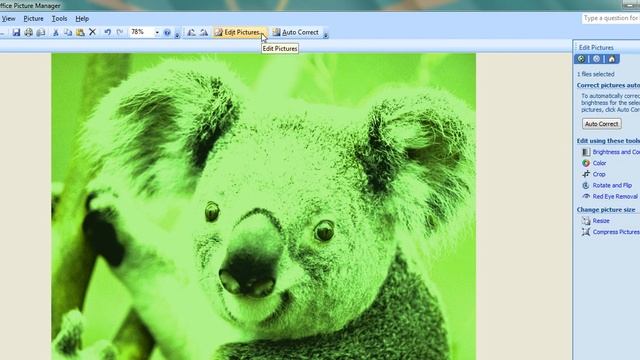Click the Crop tool icon
The image size is (640, 360).
pyautogui.click(x=586, y=174)
